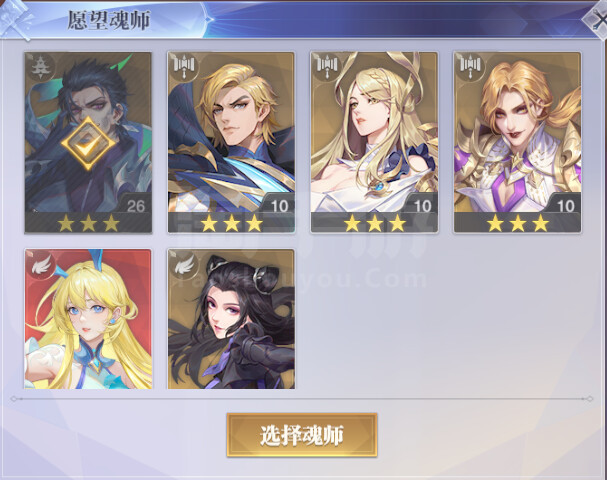Click the crossbow class icon on blonde woman card
This screenshot has height=480, width=607.
coord(327,66)
